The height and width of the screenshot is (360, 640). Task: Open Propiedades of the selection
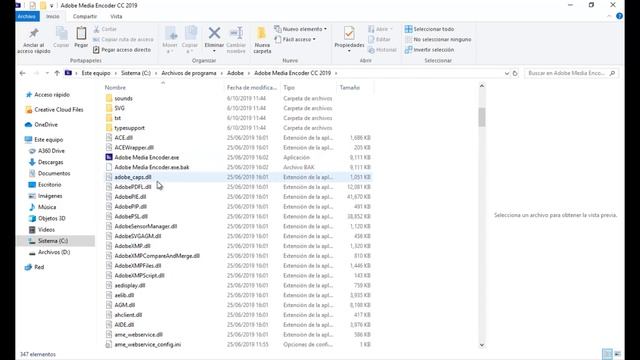tap(349, 39)
